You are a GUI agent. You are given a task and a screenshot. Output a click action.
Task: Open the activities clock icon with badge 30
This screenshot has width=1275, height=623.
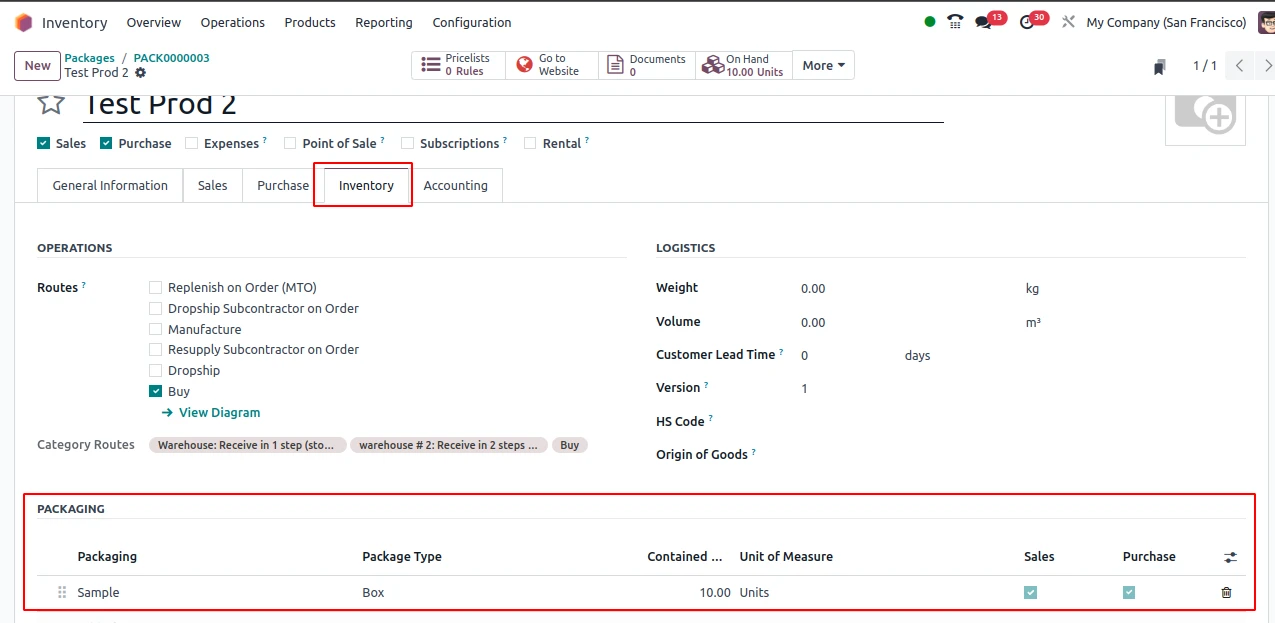click(1027, 22)
